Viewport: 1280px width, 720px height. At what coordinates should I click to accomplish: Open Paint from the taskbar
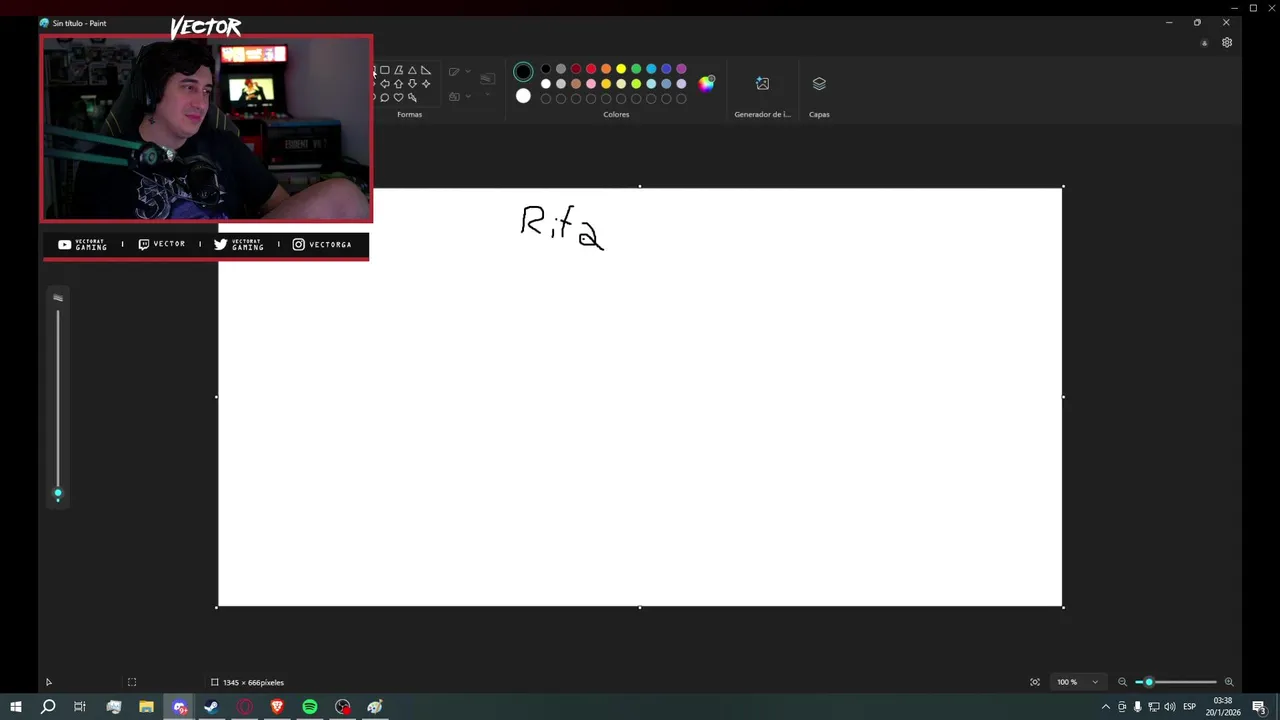point(375,707)
